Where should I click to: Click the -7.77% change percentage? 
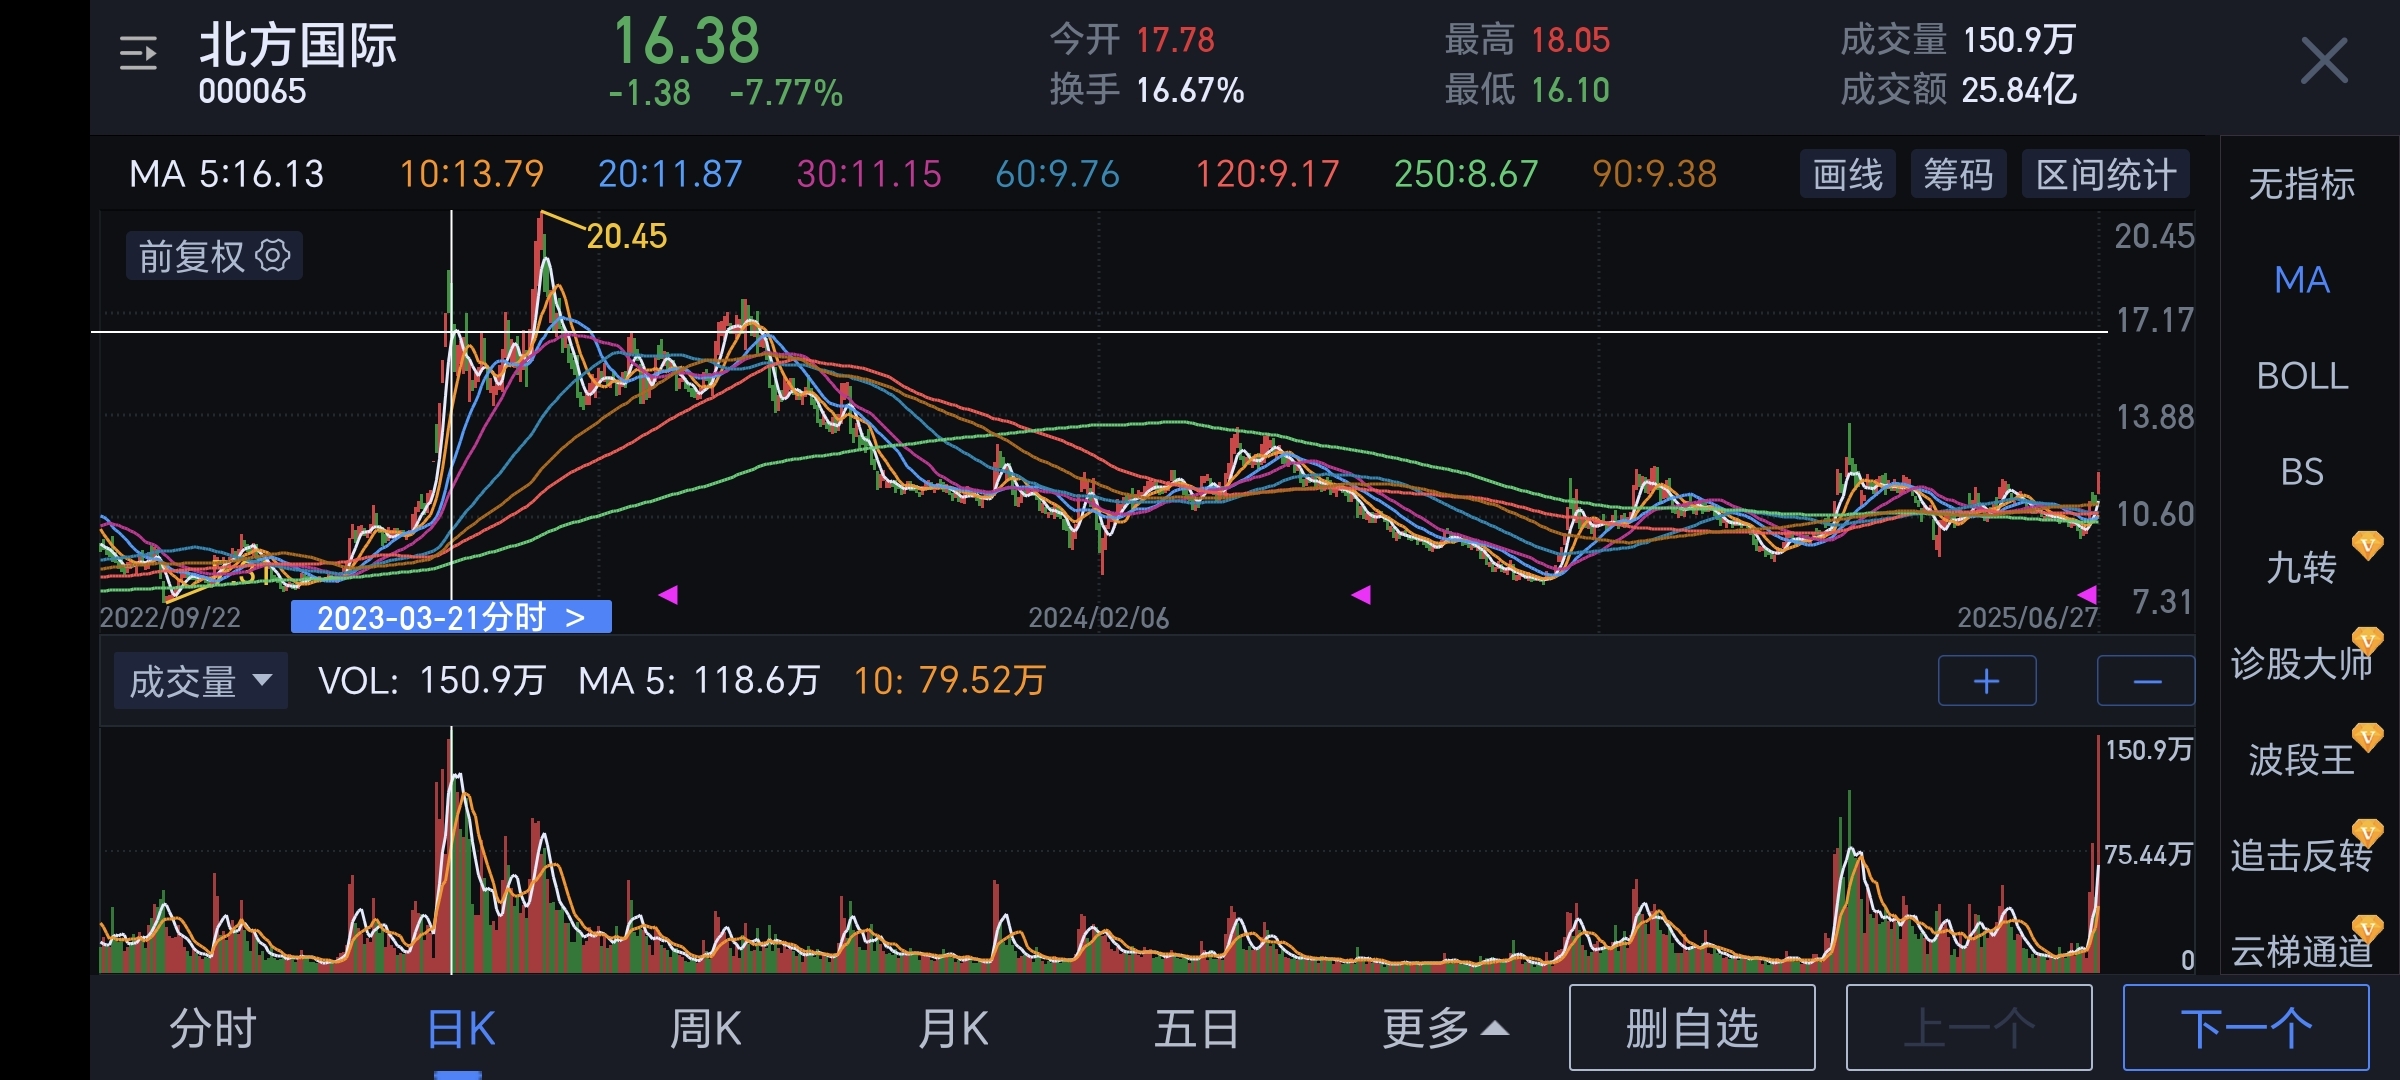coord(786,93)
